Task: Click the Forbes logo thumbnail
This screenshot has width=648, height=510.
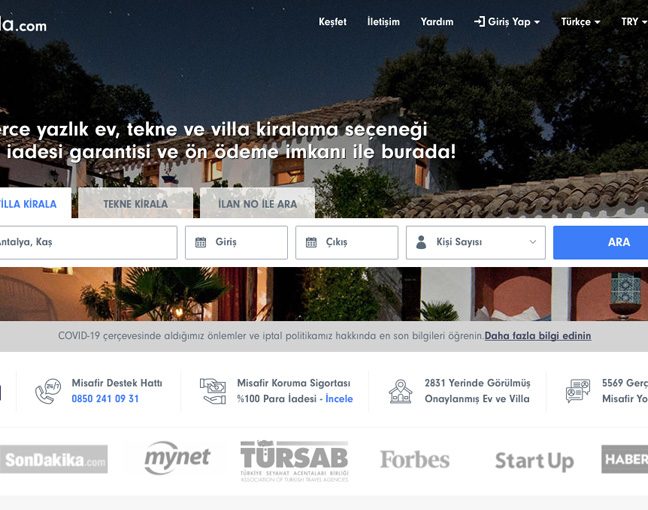Action: [x=415, y=460]
